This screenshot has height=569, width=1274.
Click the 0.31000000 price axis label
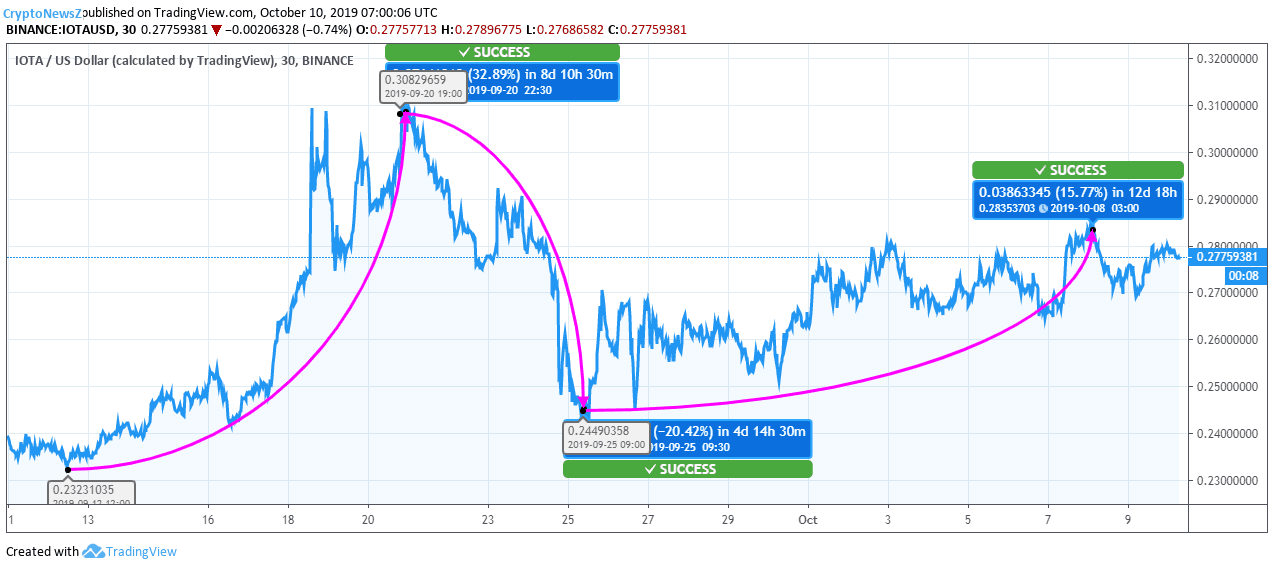[1230, 106]
